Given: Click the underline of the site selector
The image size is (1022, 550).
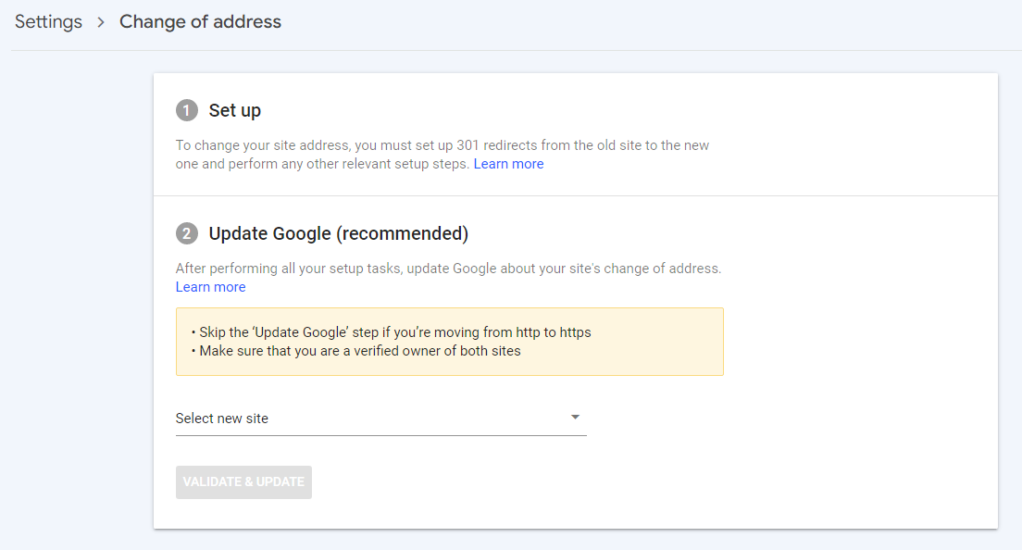Looking at the screenshot, I should (x=380, y=436).
